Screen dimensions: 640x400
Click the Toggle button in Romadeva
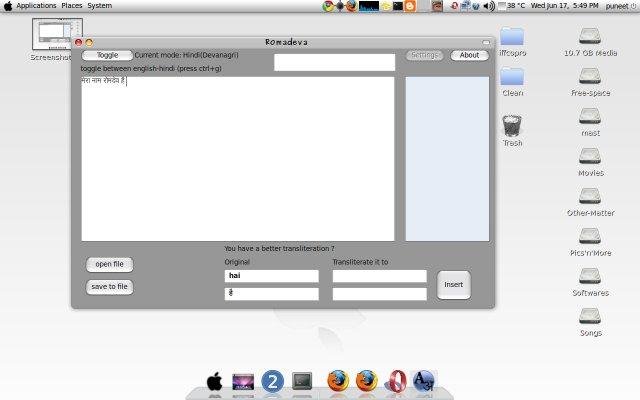coord(107,55)
